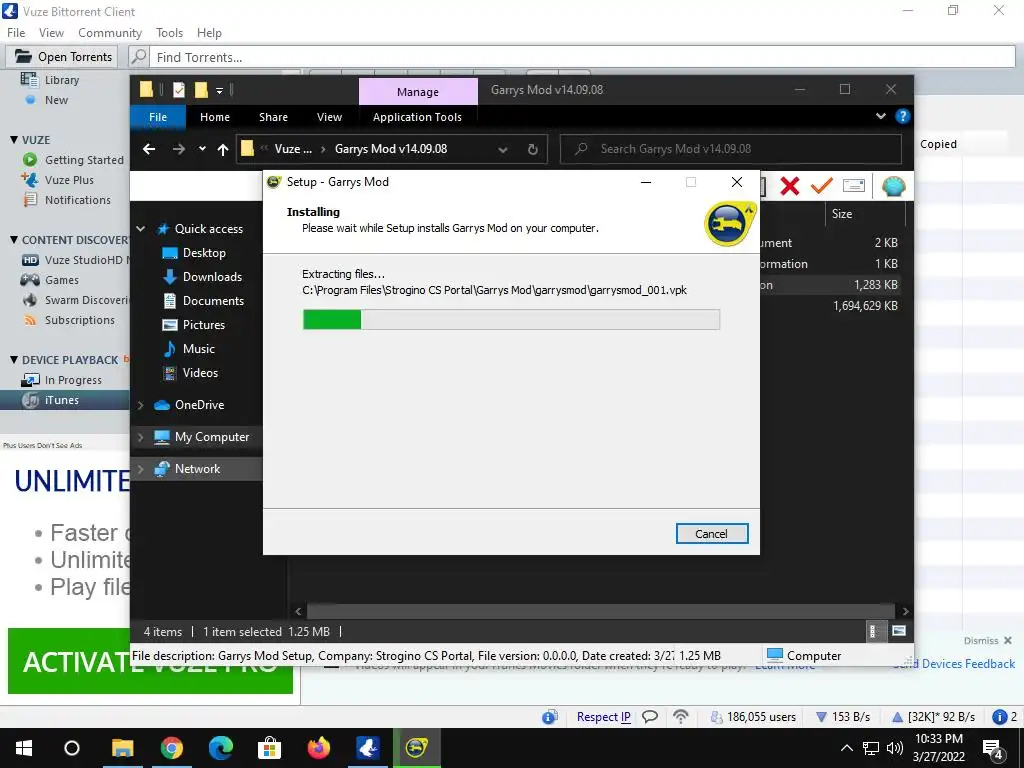1024x768 pixels.
Task: Open the Home ribbon tab in Explorer
Action: tap(215, 117)
